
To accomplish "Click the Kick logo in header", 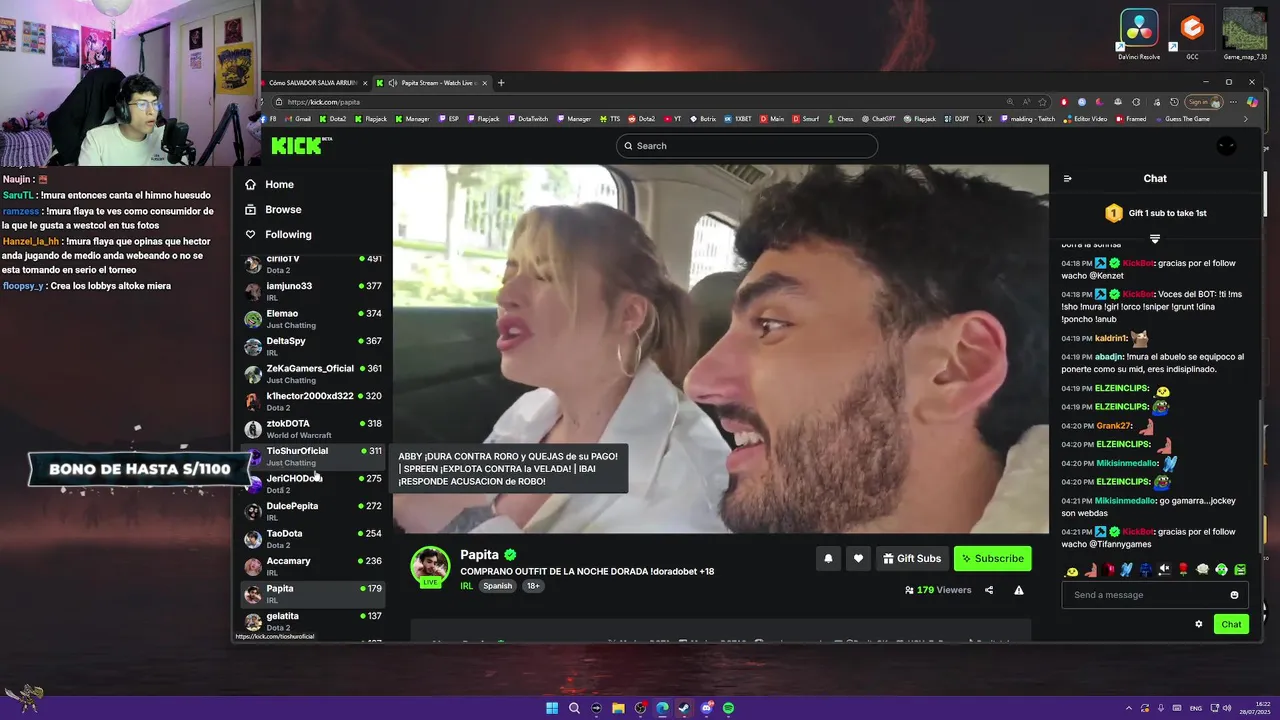I will (x=300, y=146).
